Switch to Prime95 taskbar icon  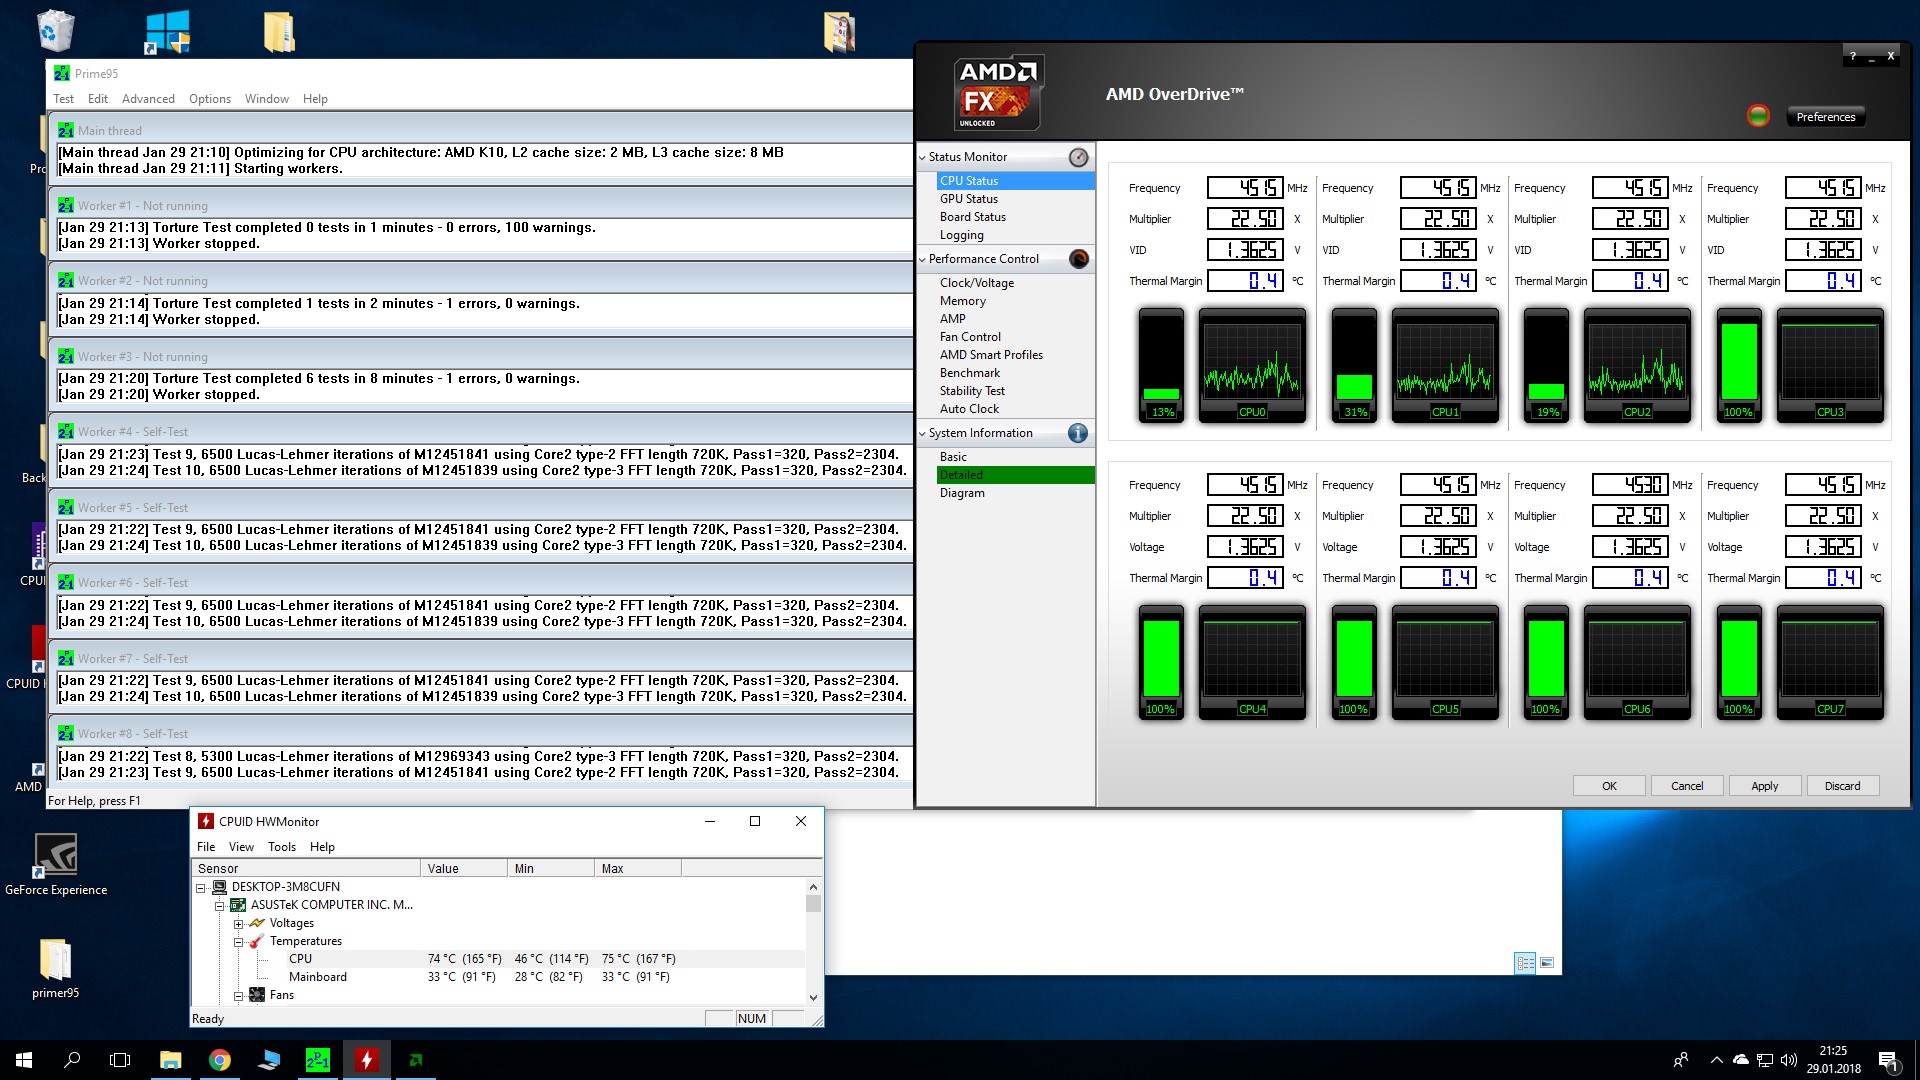coord(318,1060)
